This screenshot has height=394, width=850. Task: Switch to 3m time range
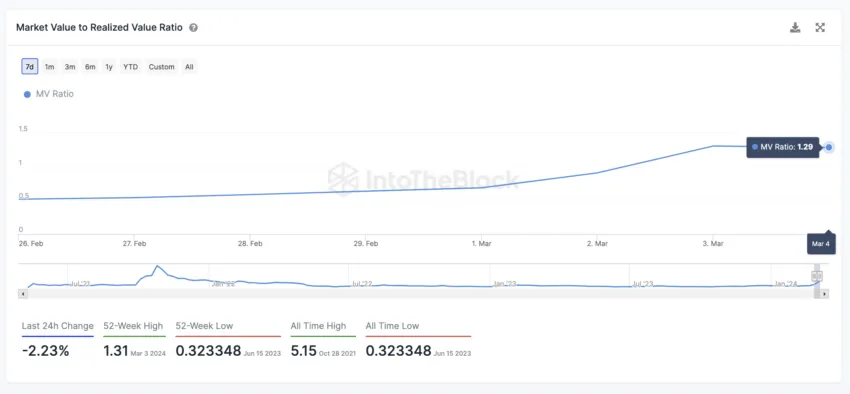point(70,67)
